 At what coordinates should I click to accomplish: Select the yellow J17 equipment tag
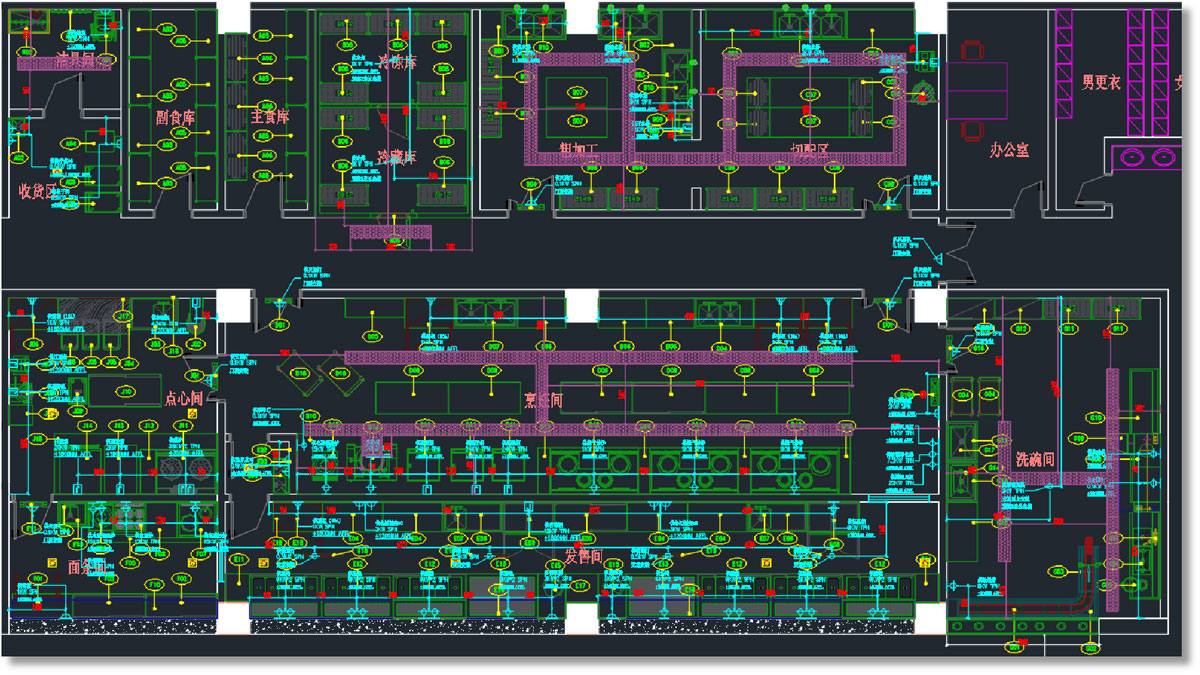pos(125,317)
